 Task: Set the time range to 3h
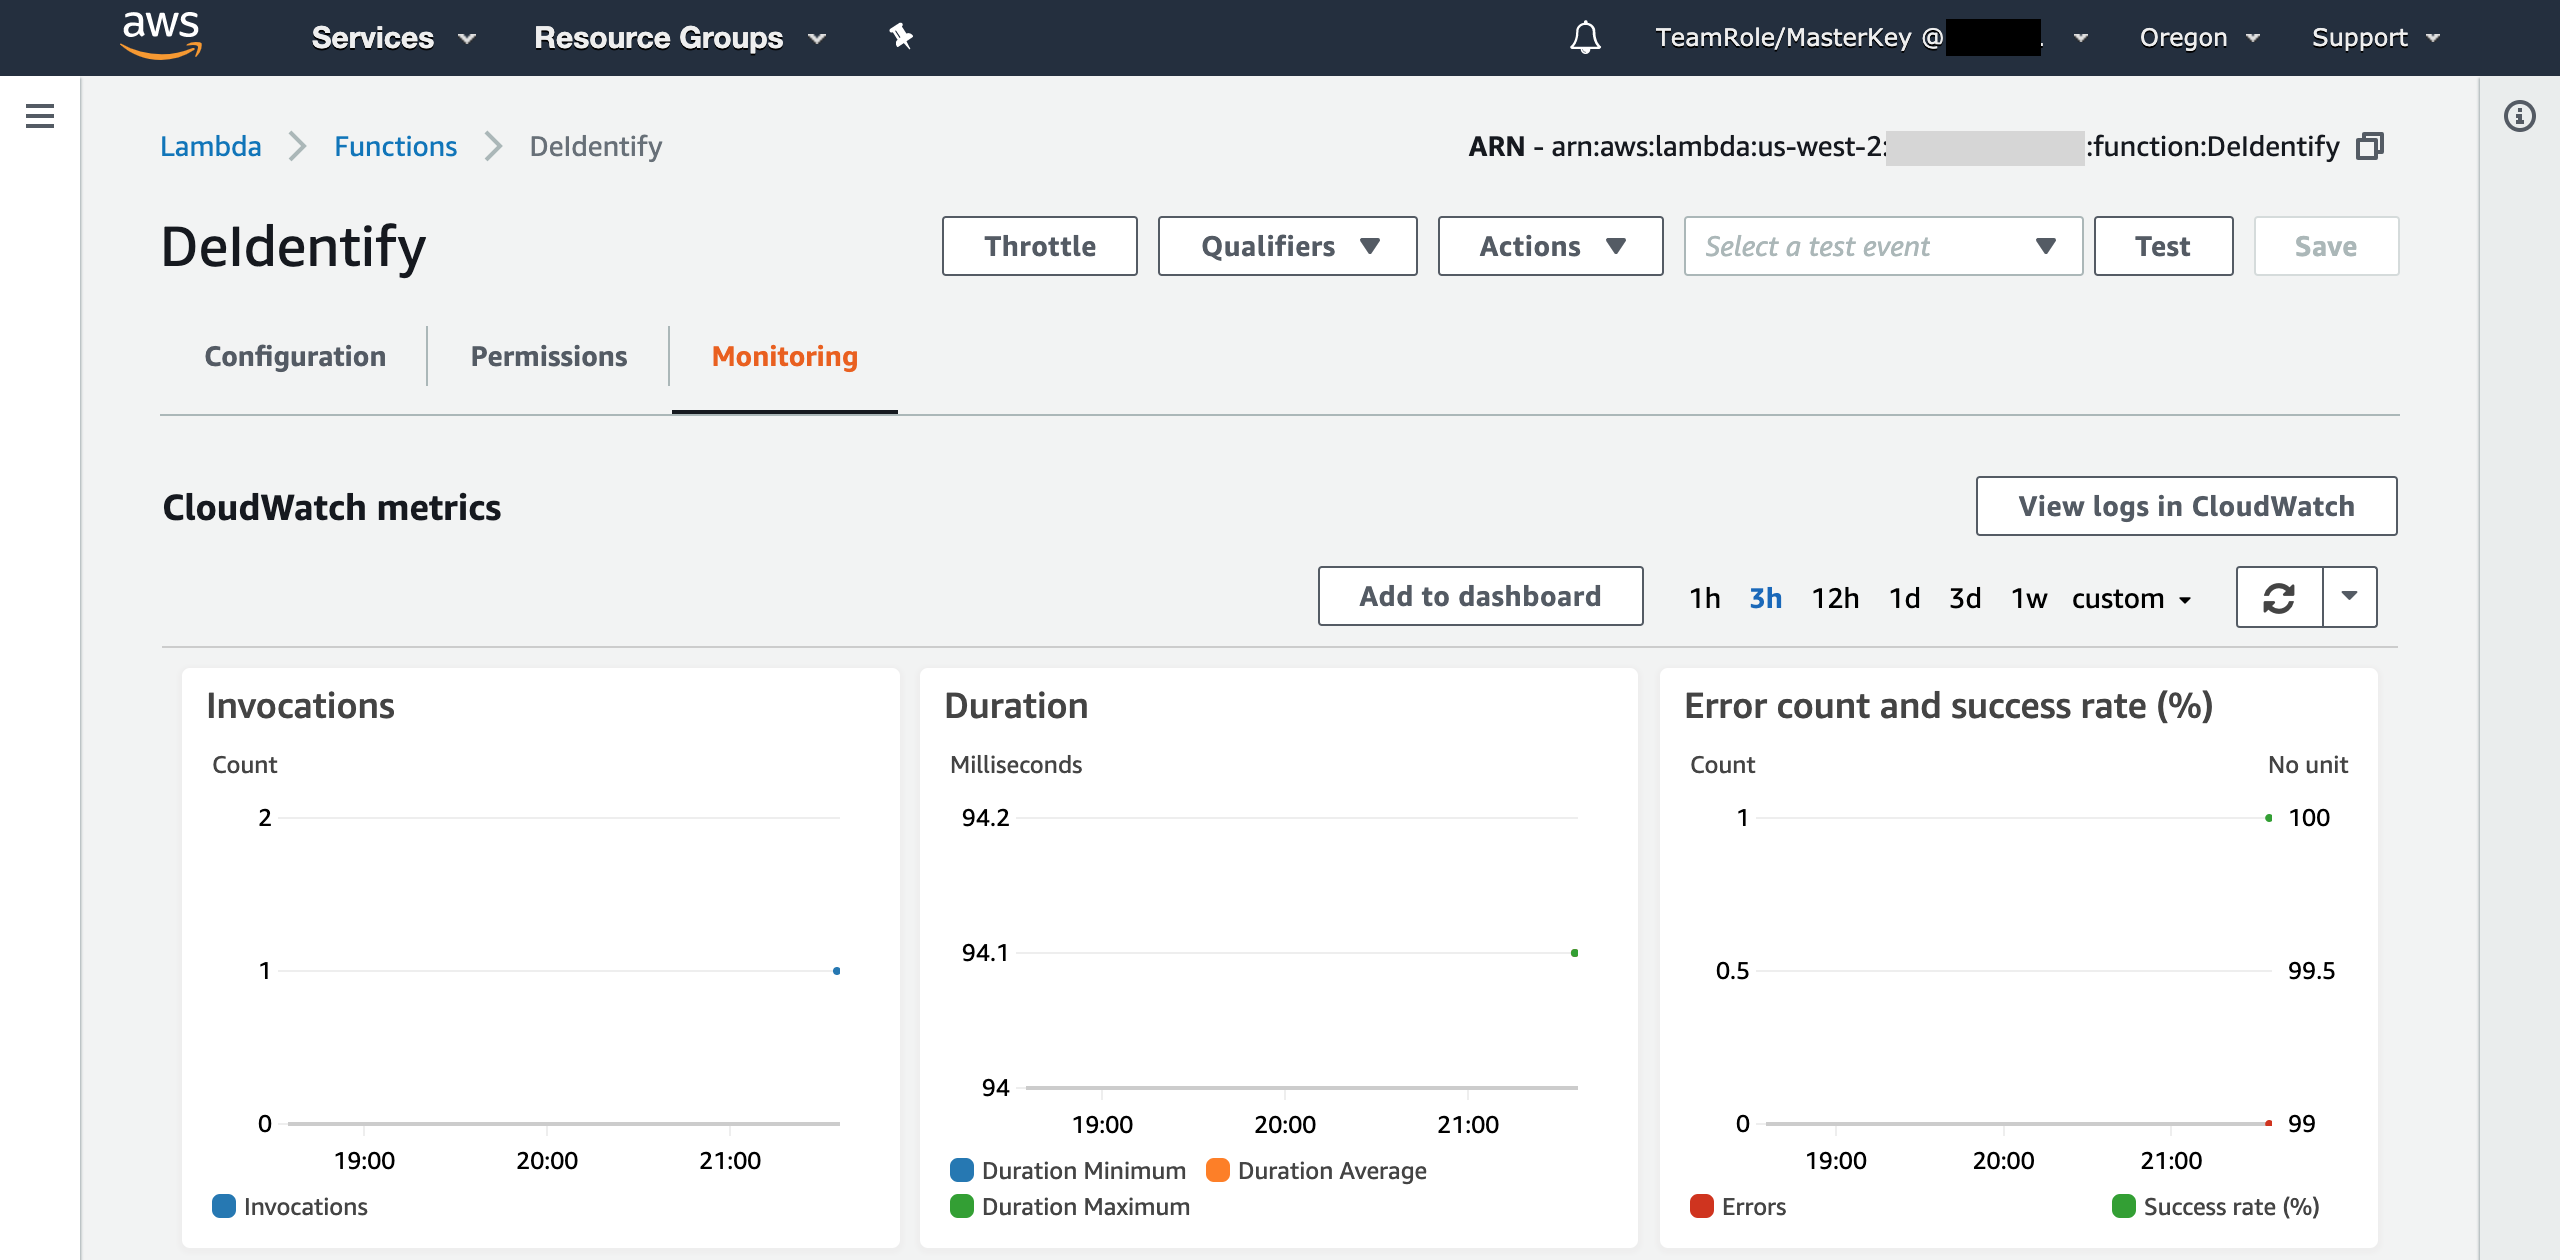pyautogui.click(x=1765, y=598)
